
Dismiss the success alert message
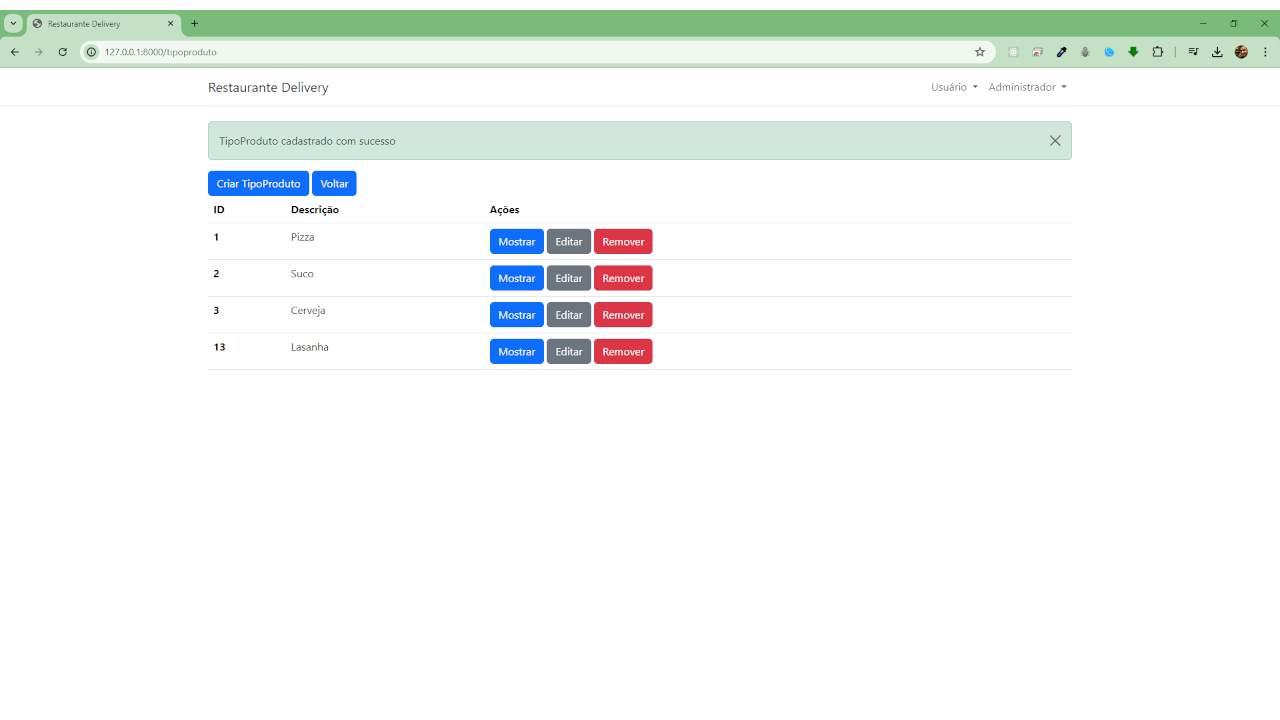1055,141
